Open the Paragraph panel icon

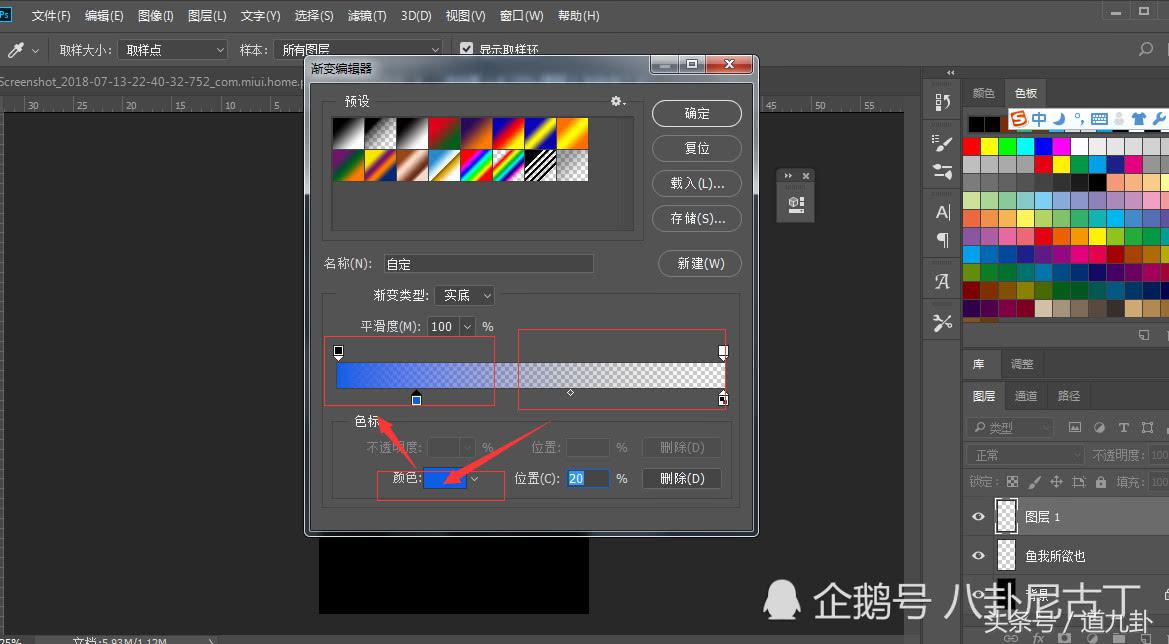coord(941,240)
